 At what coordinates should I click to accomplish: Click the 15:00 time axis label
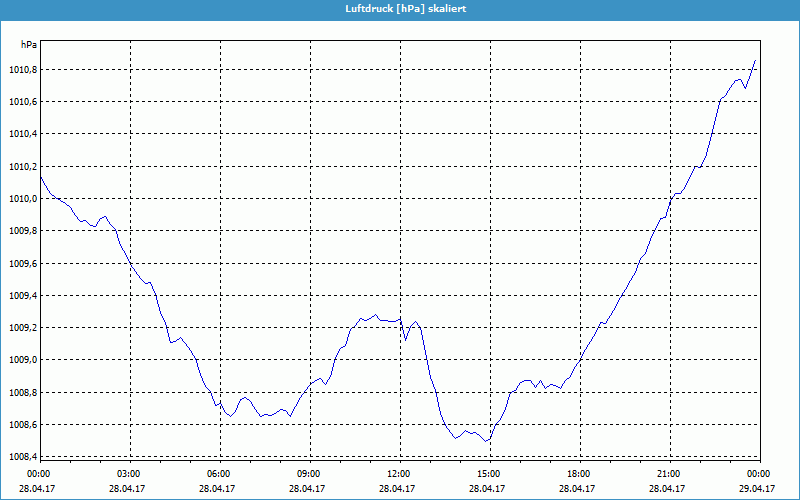pos(488,473)
